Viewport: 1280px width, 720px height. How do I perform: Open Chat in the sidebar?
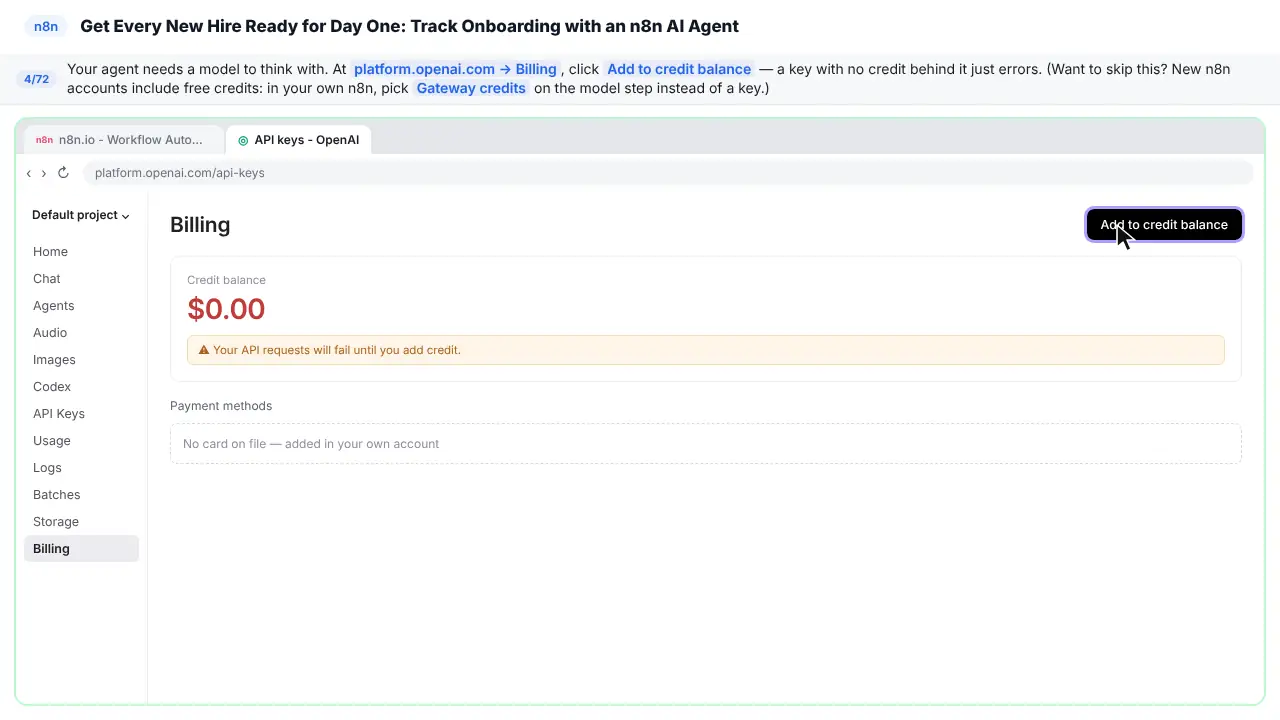click(81, 279)
